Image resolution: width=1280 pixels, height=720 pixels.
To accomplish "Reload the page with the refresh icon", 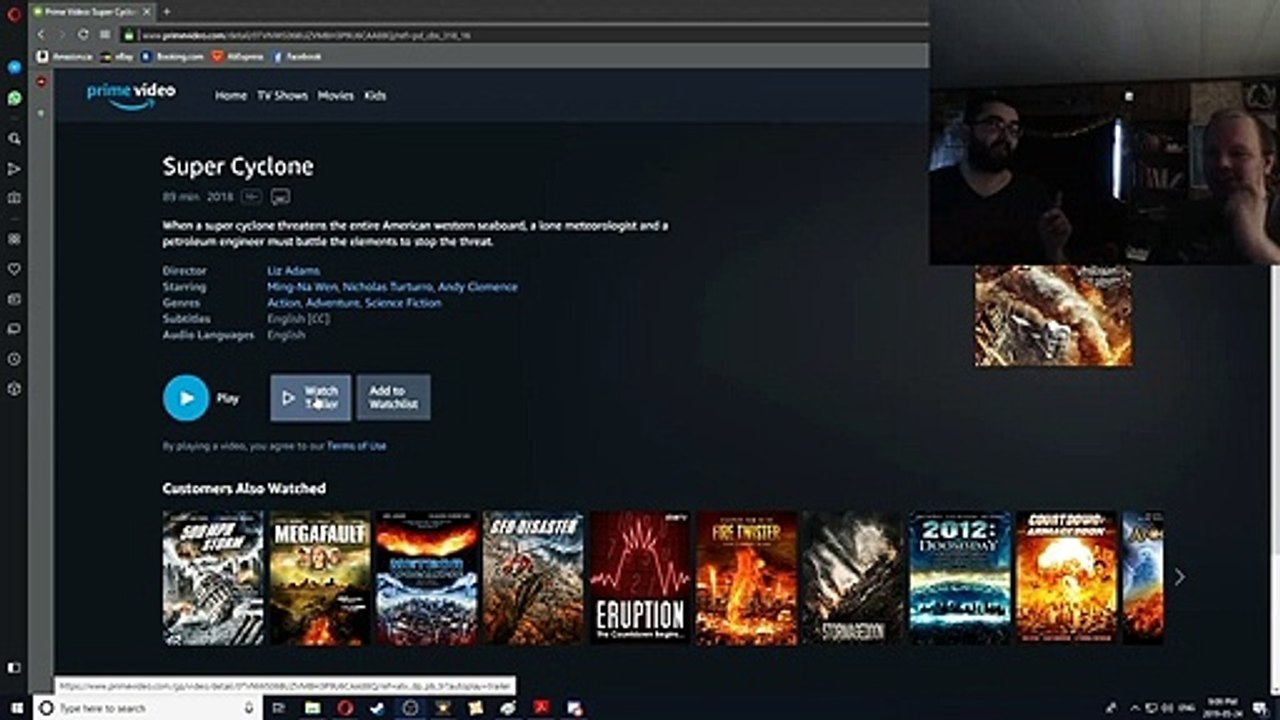I will [x=82, y=34].
